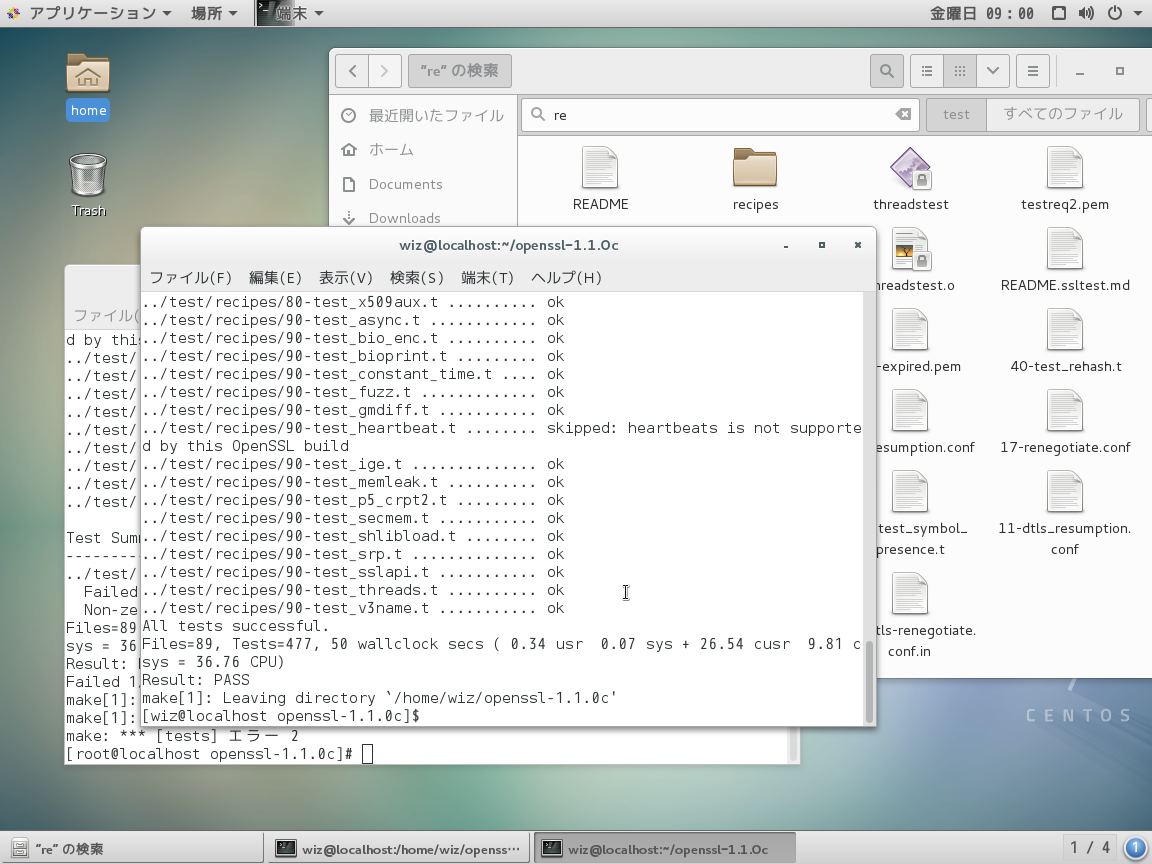Select the 17-renegotiate.conf file icon
The width and height of the screenshot is (1152, 864).
click(1065, 422)
